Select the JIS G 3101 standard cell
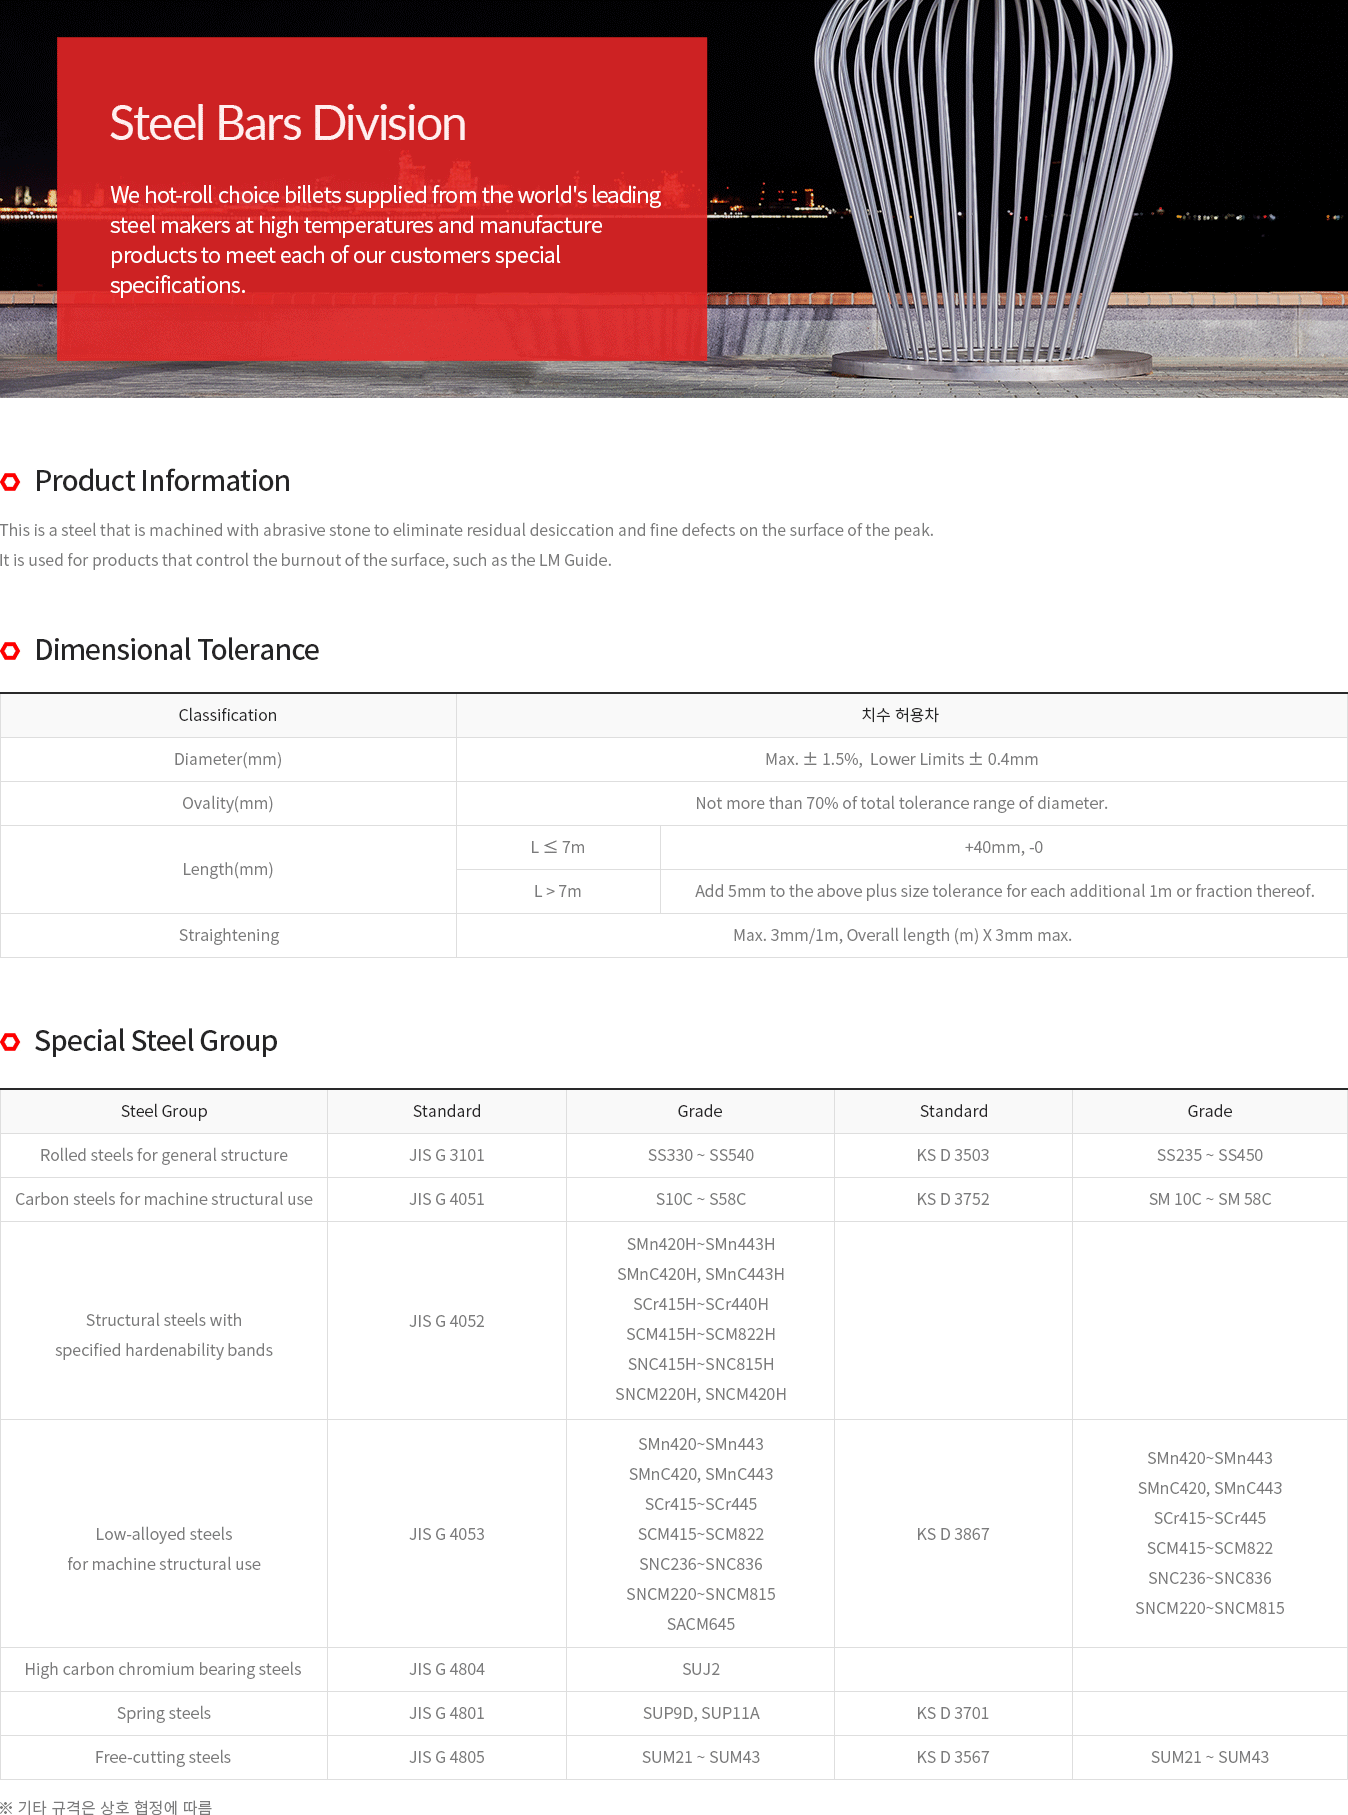 tap(446, 1155)
